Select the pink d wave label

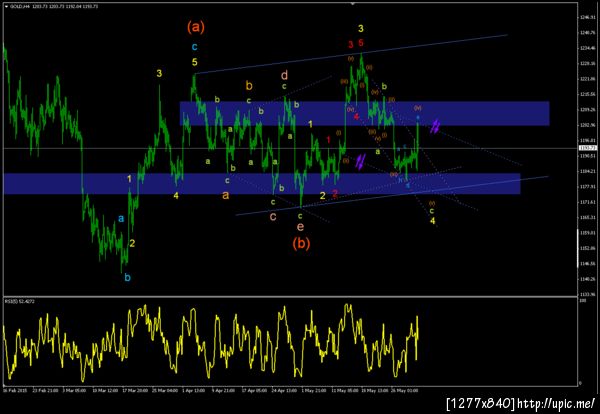[x=284, y=75]
